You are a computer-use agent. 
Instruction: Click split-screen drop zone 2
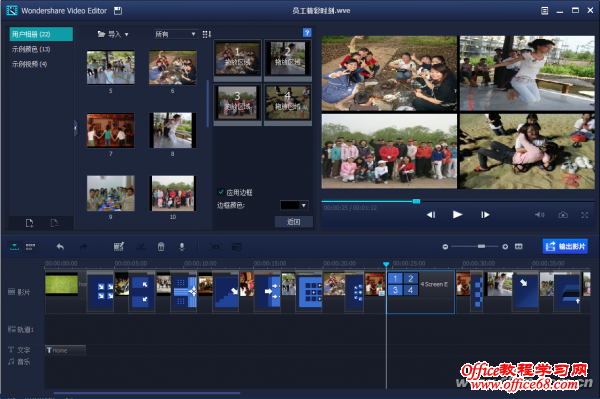click(x=288, y=58)
